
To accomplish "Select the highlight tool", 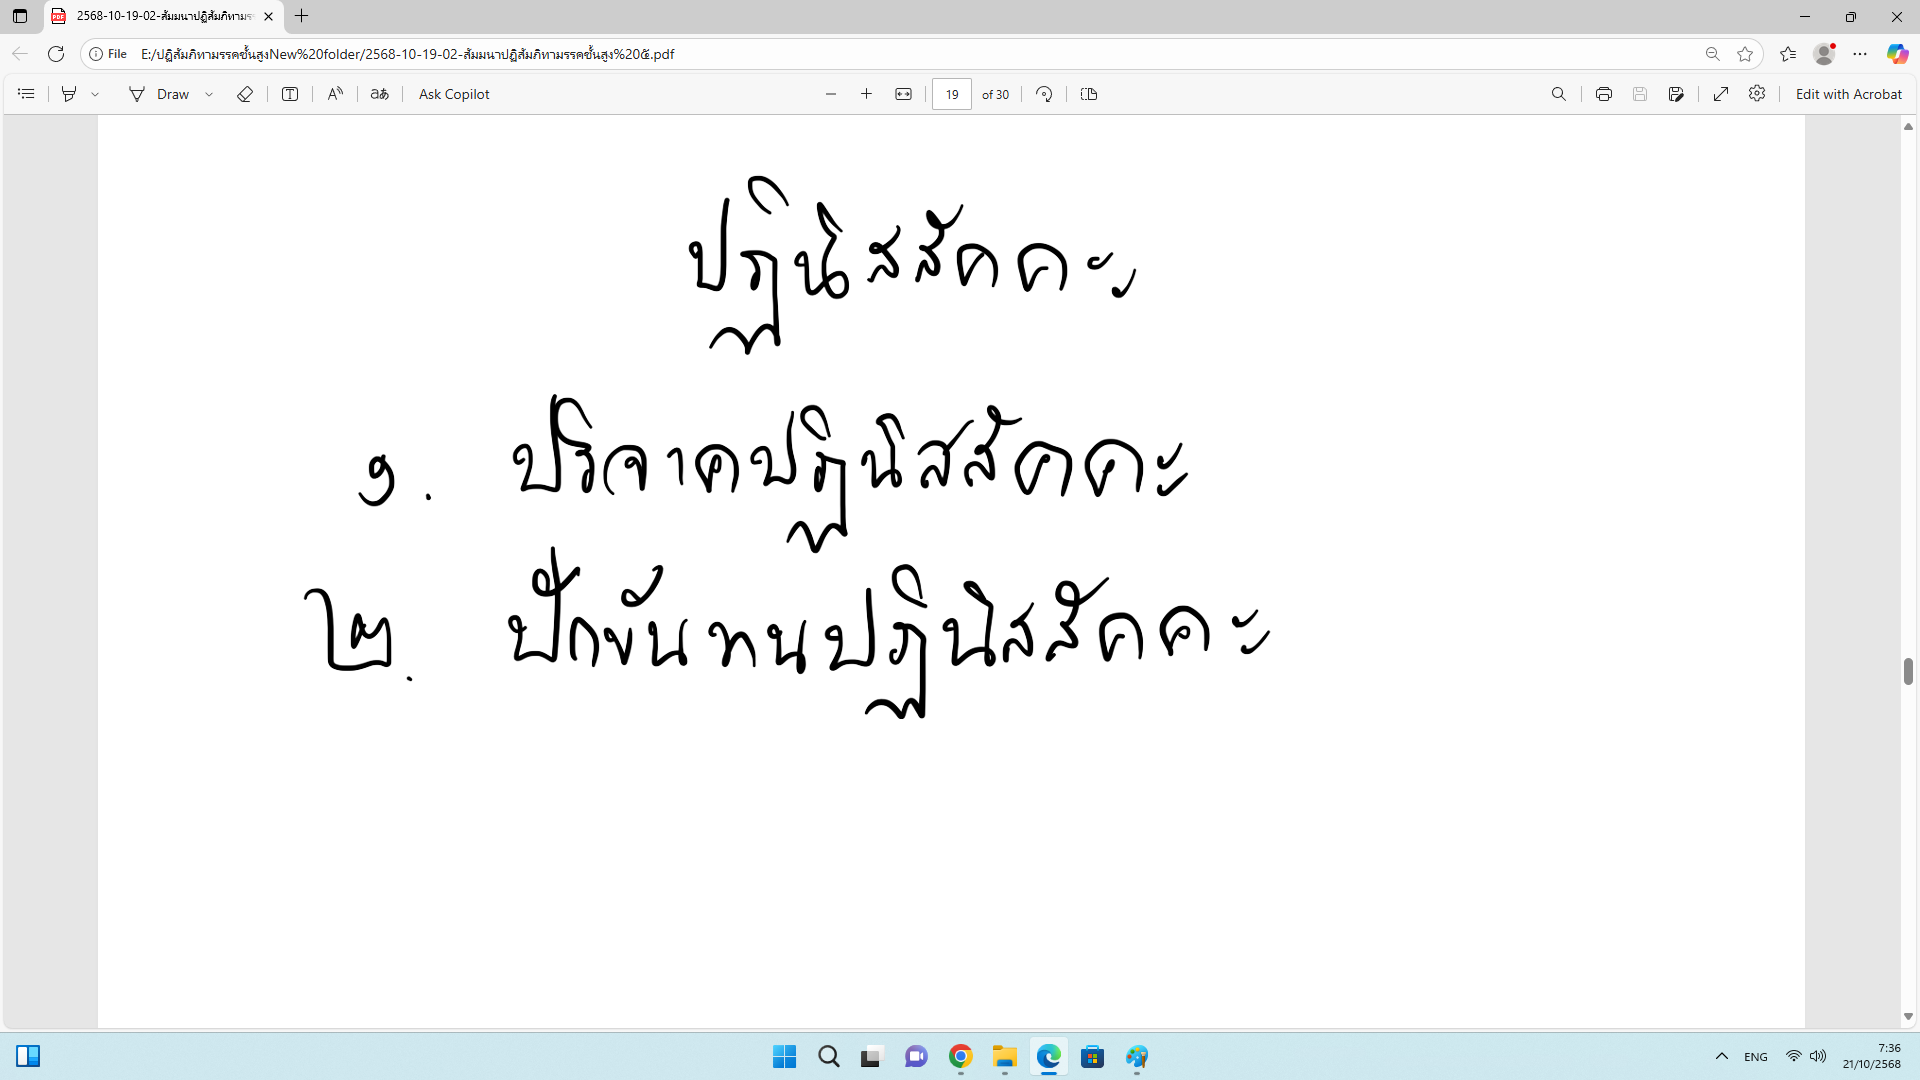I will pos(69,94).
